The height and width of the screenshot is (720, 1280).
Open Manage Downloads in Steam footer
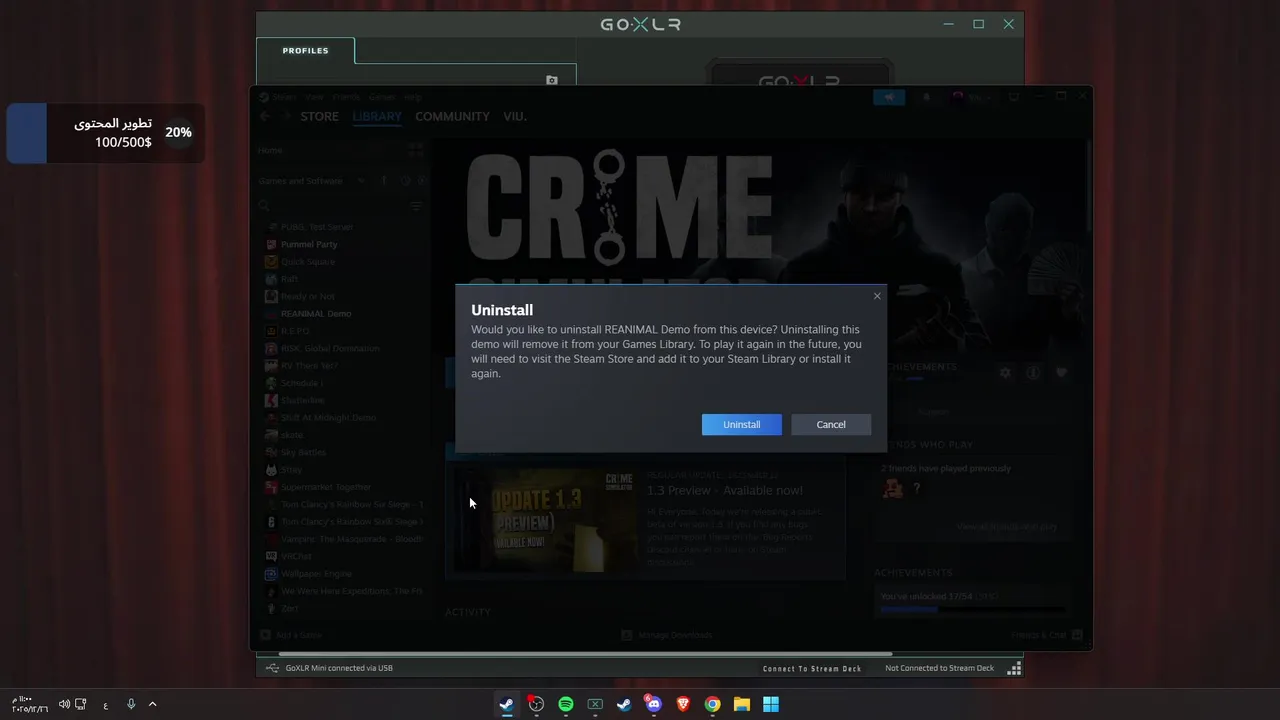click(667, 635)
